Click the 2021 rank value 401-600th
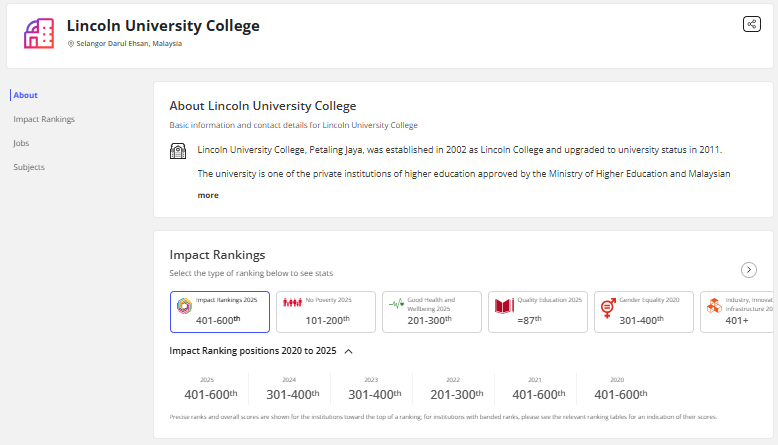 coord(539,394)
